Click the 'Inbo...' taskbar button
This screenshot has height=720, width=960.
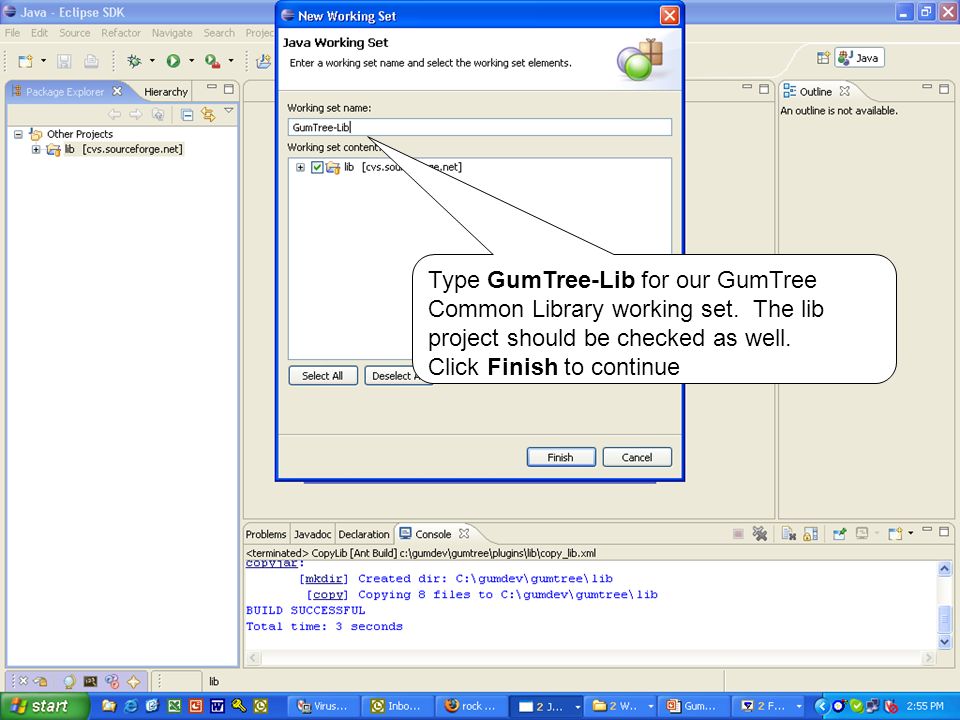[x=396, y=706]
